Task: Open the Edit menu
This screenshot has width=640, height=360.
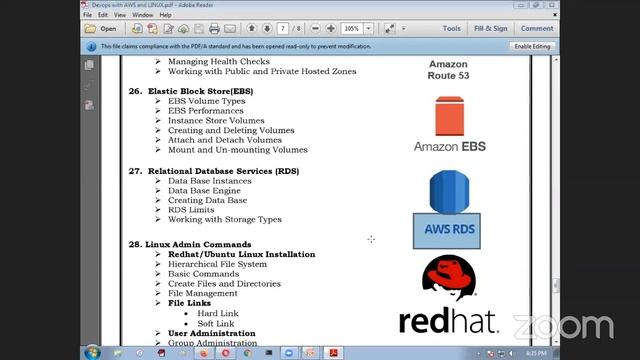Action: (102, 15)
